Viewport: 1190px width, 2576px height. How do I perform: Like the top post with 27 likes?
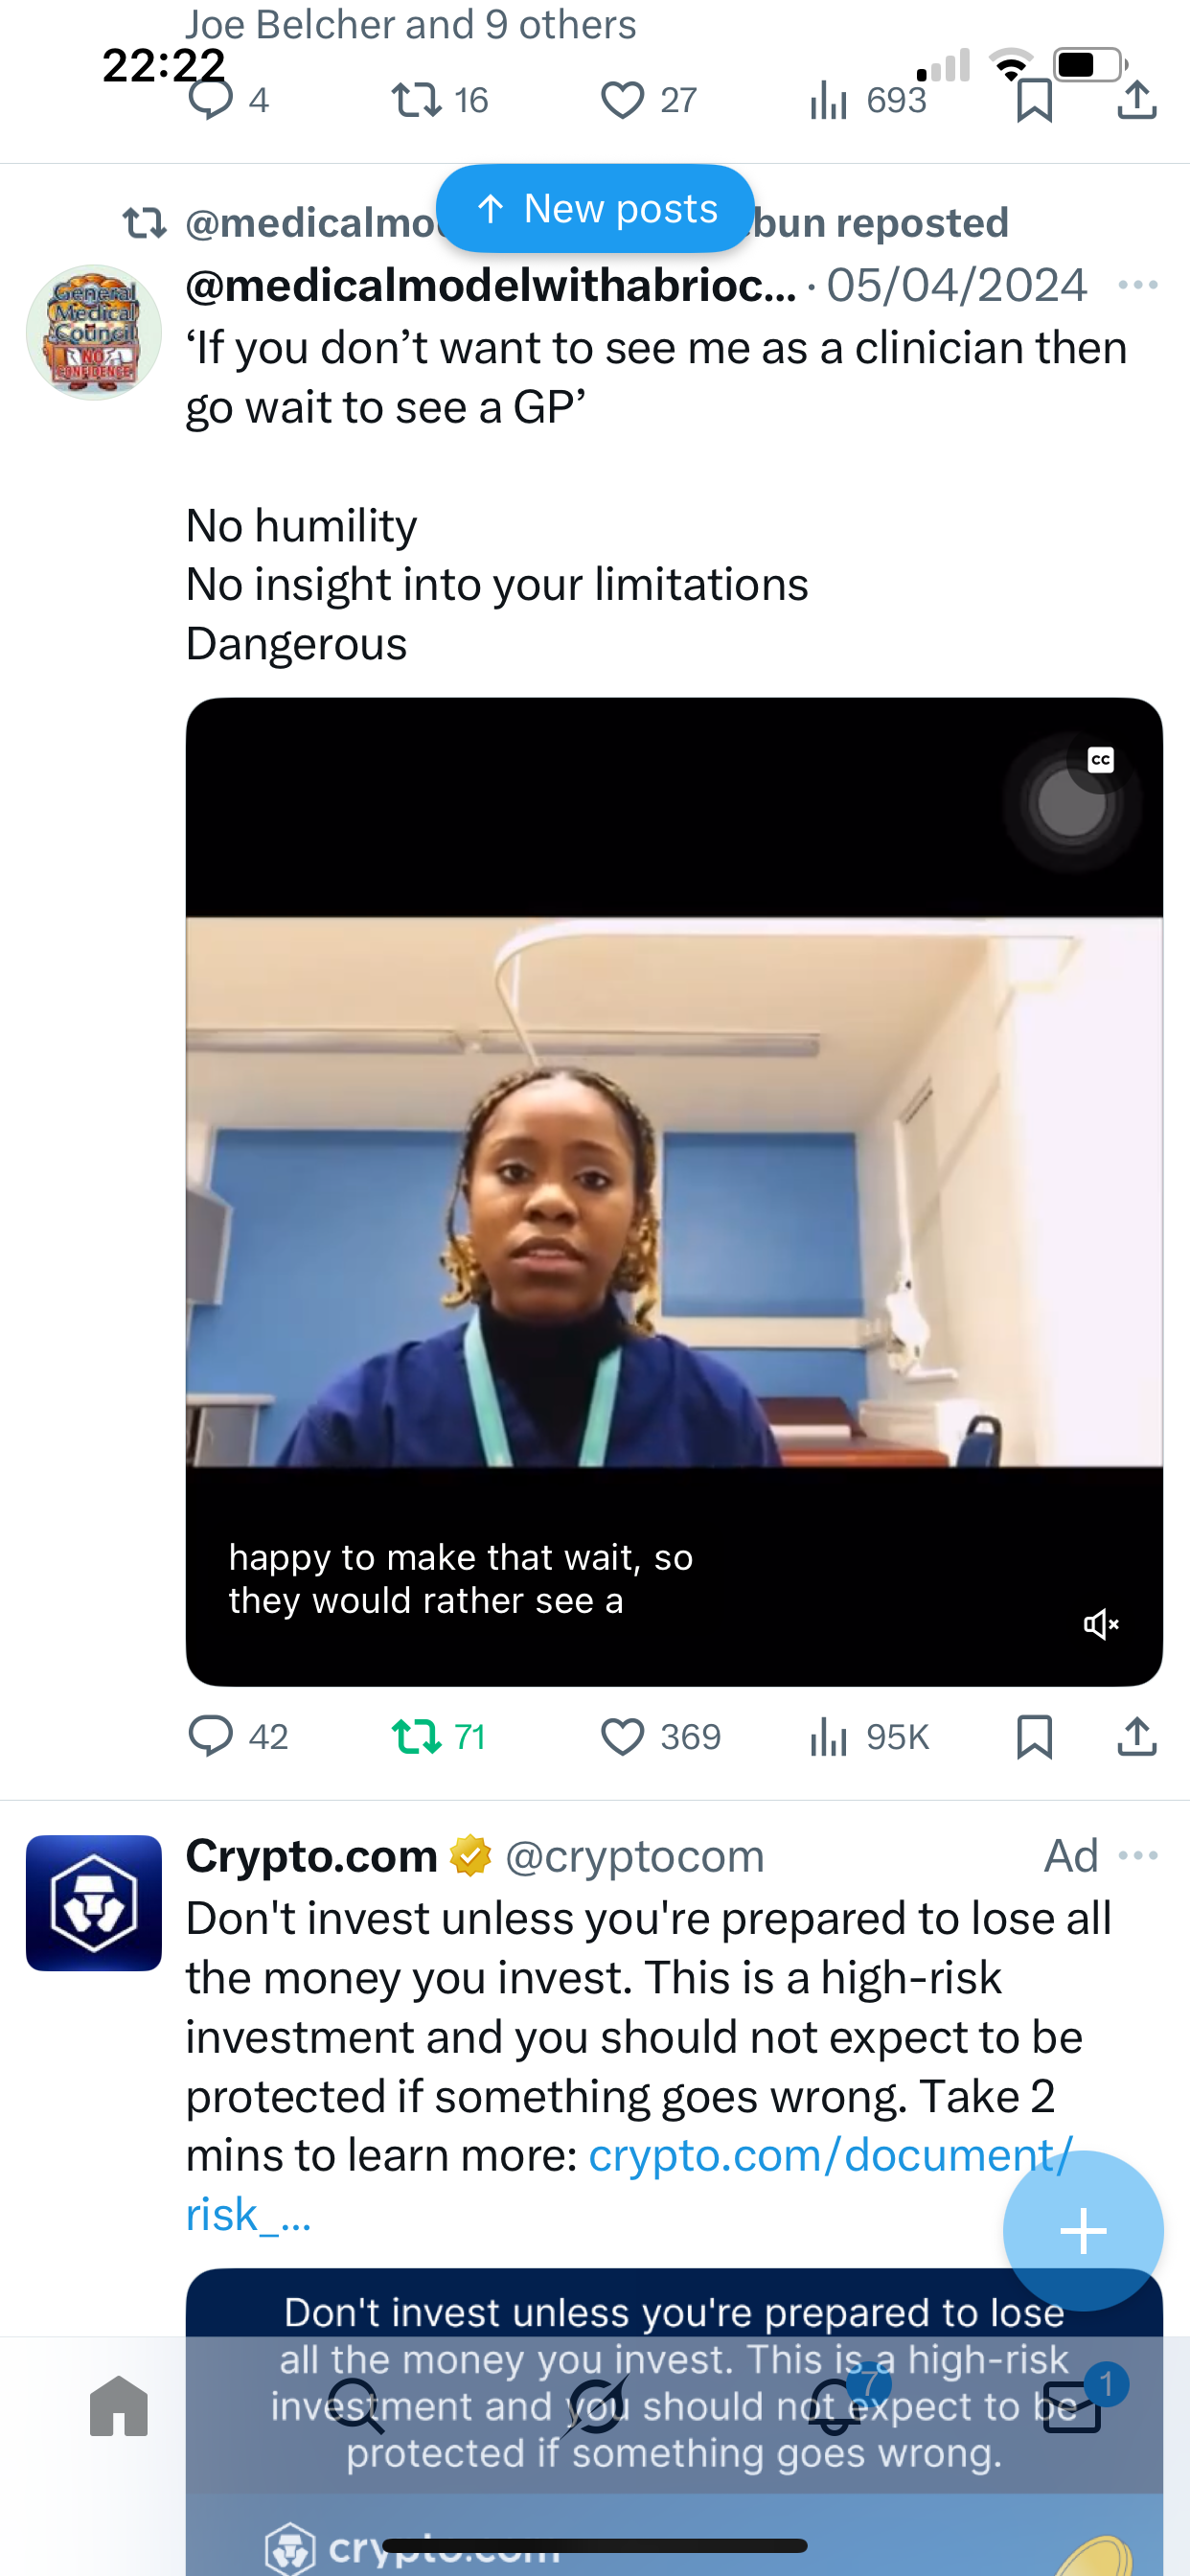tap(648, 100)
